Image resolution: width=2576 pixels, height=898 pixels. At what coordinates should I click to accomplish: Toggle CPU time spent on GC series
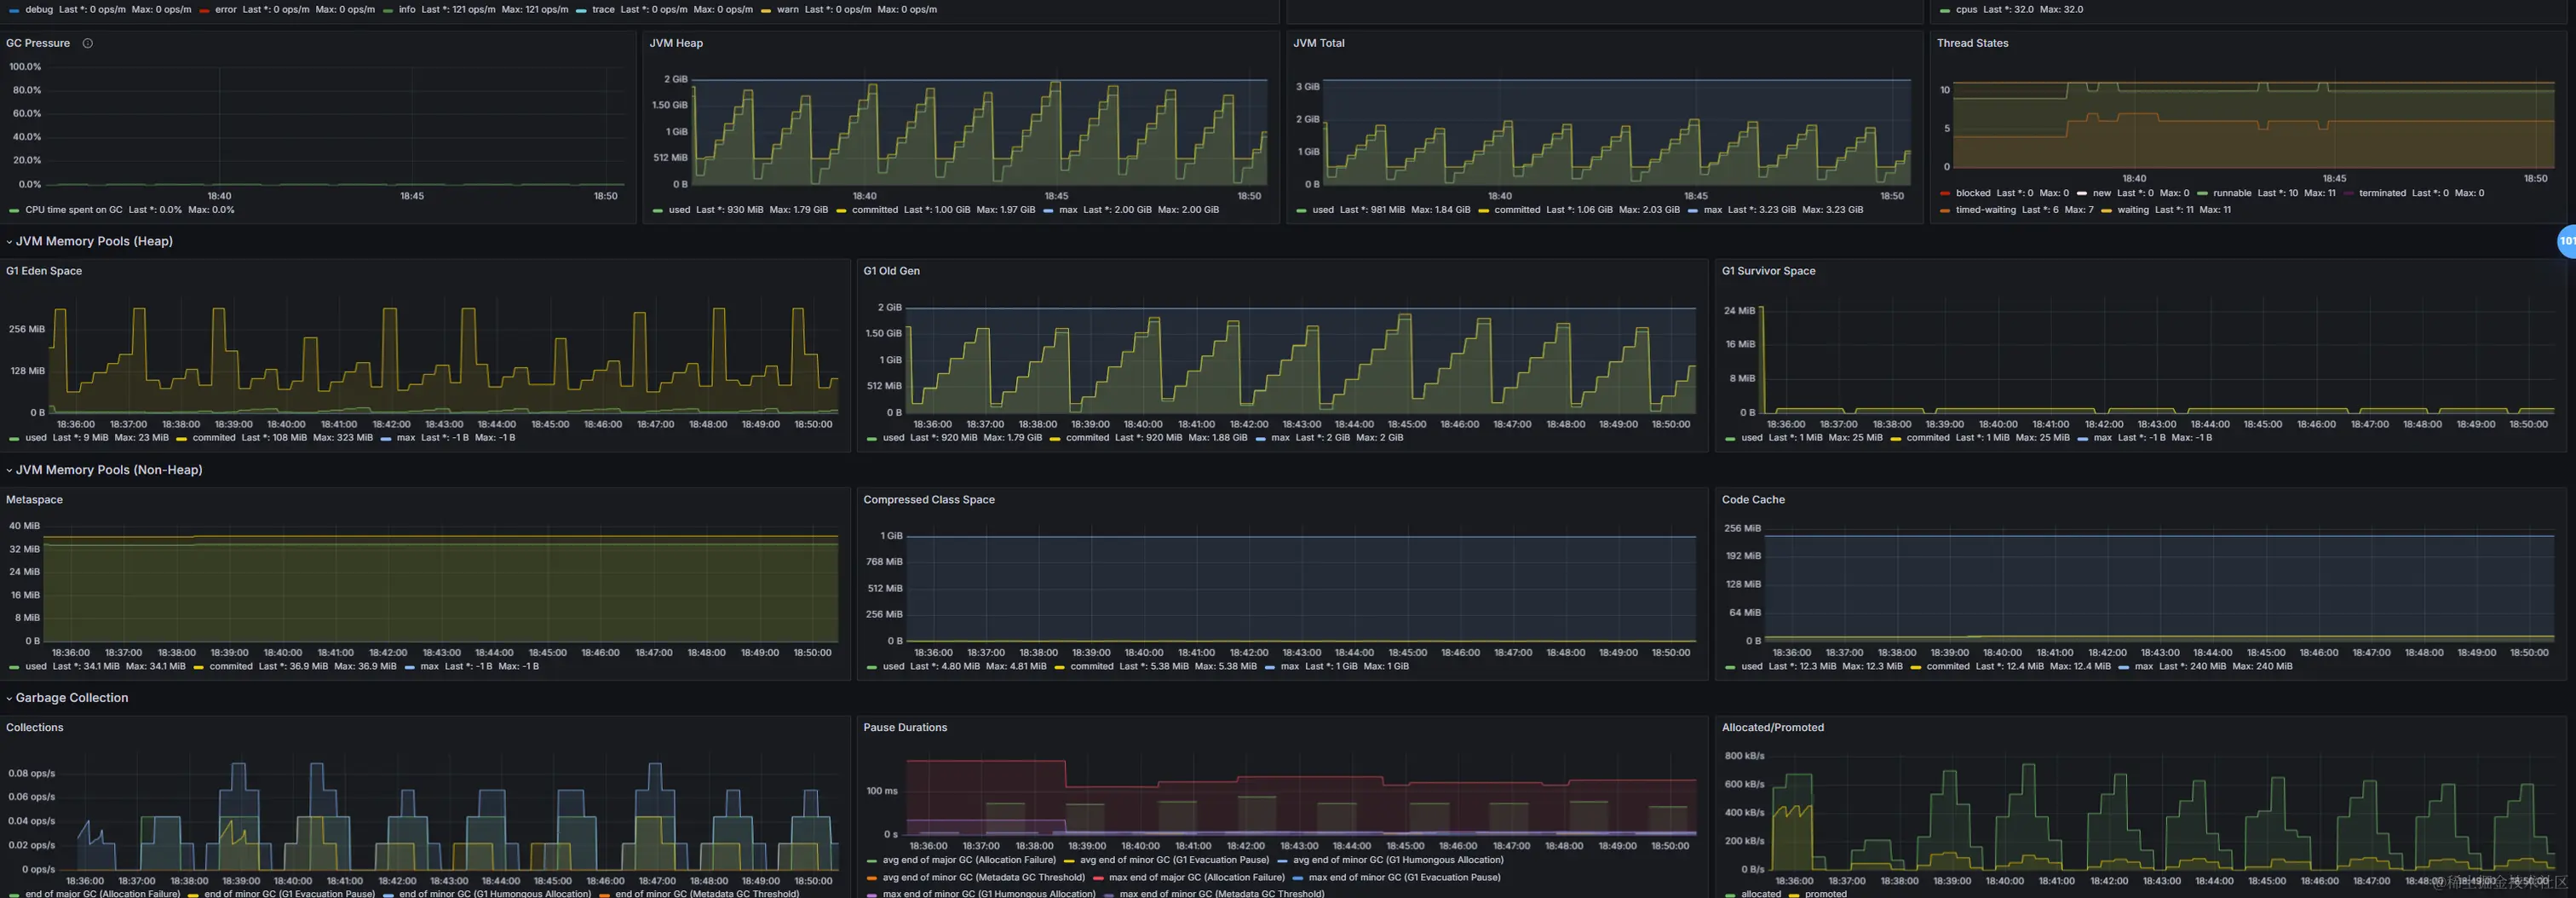[x=74, y=210]
